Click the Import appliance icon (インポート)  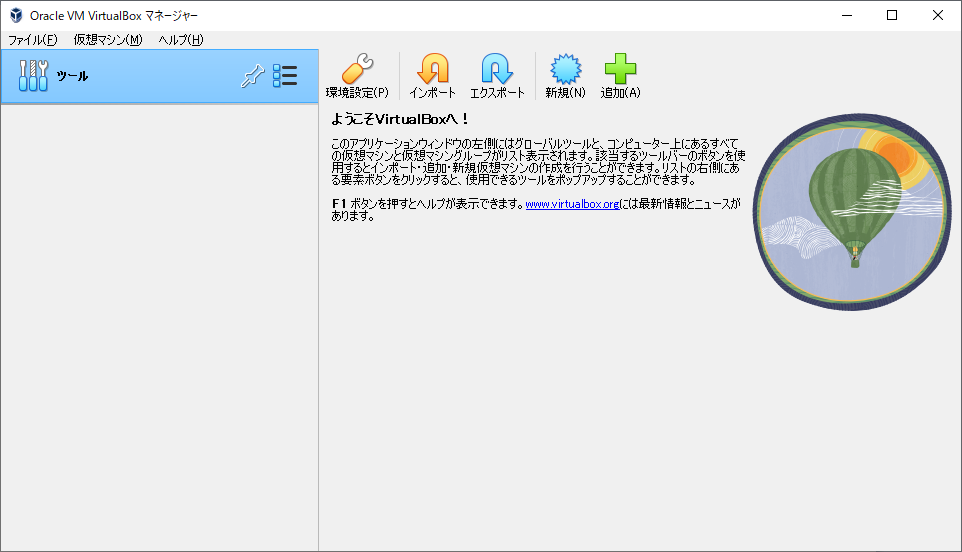[x=432, y=76]
